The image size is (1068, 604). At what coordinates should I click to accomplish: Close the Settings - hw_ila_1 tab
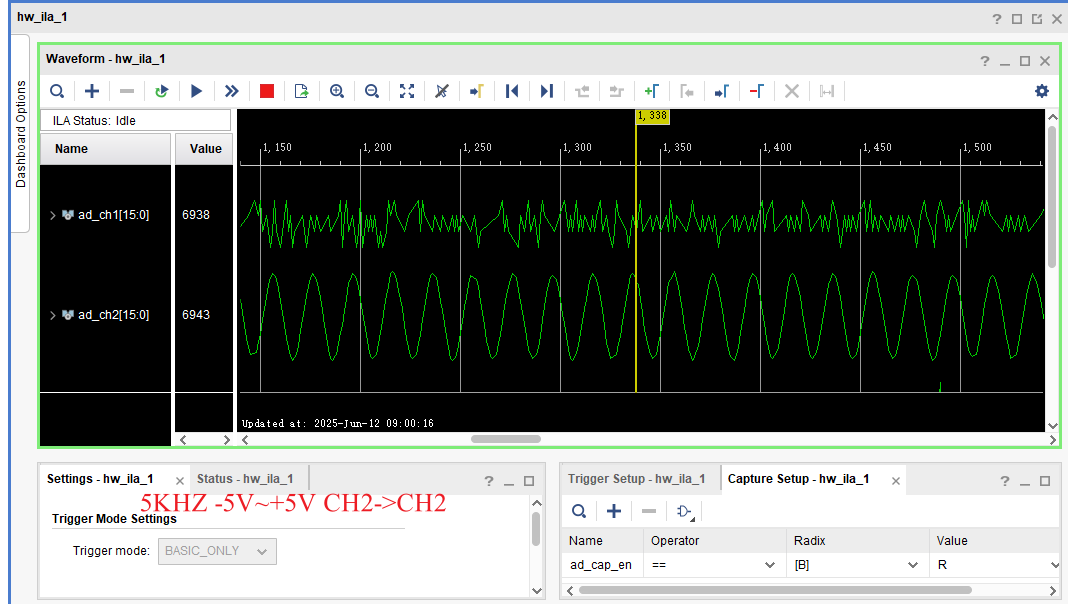tap(180, 481)
